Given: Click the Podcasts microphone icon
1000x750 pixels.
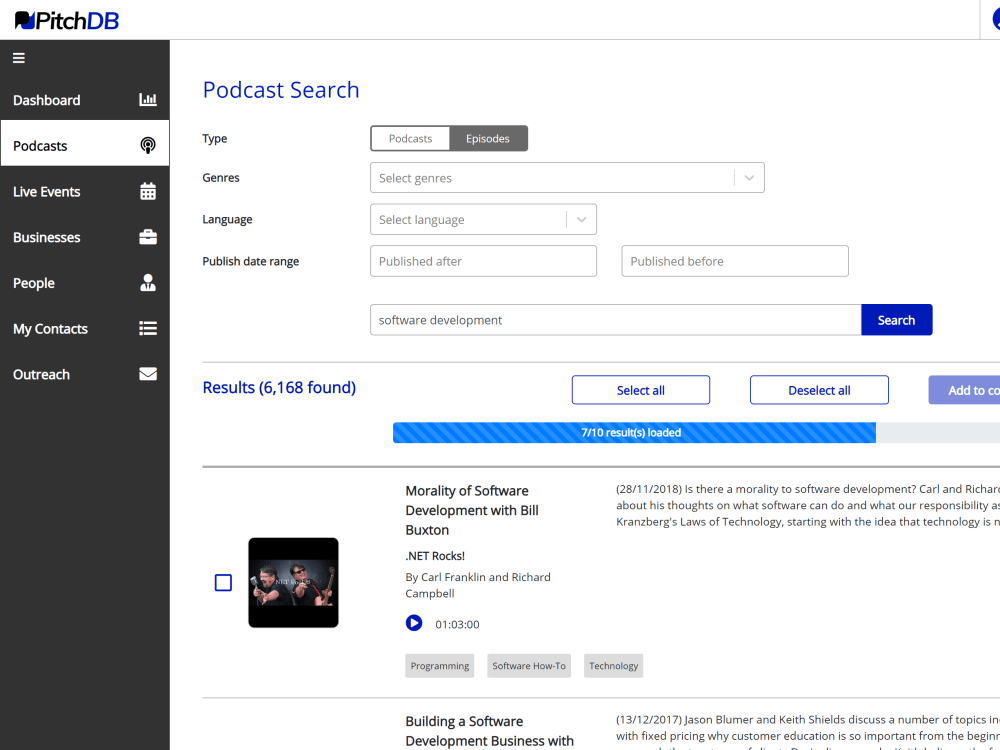Looking at the screenshot, I should click(x=148, y=145).
